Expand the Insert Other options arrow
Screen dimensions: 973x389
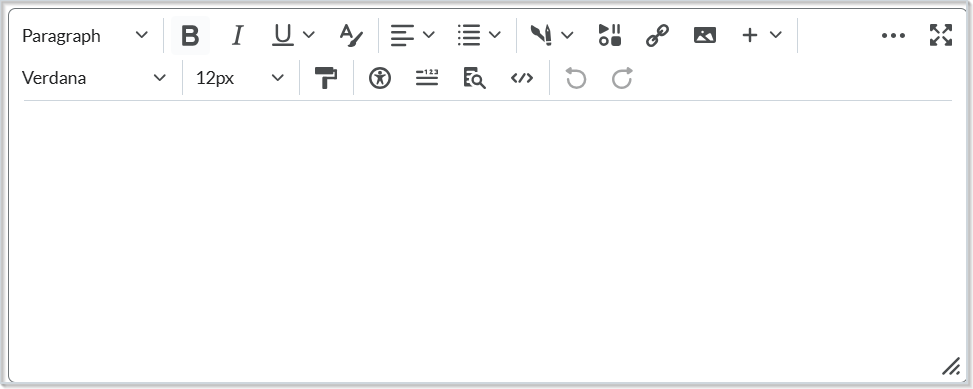tap(776, 35)
